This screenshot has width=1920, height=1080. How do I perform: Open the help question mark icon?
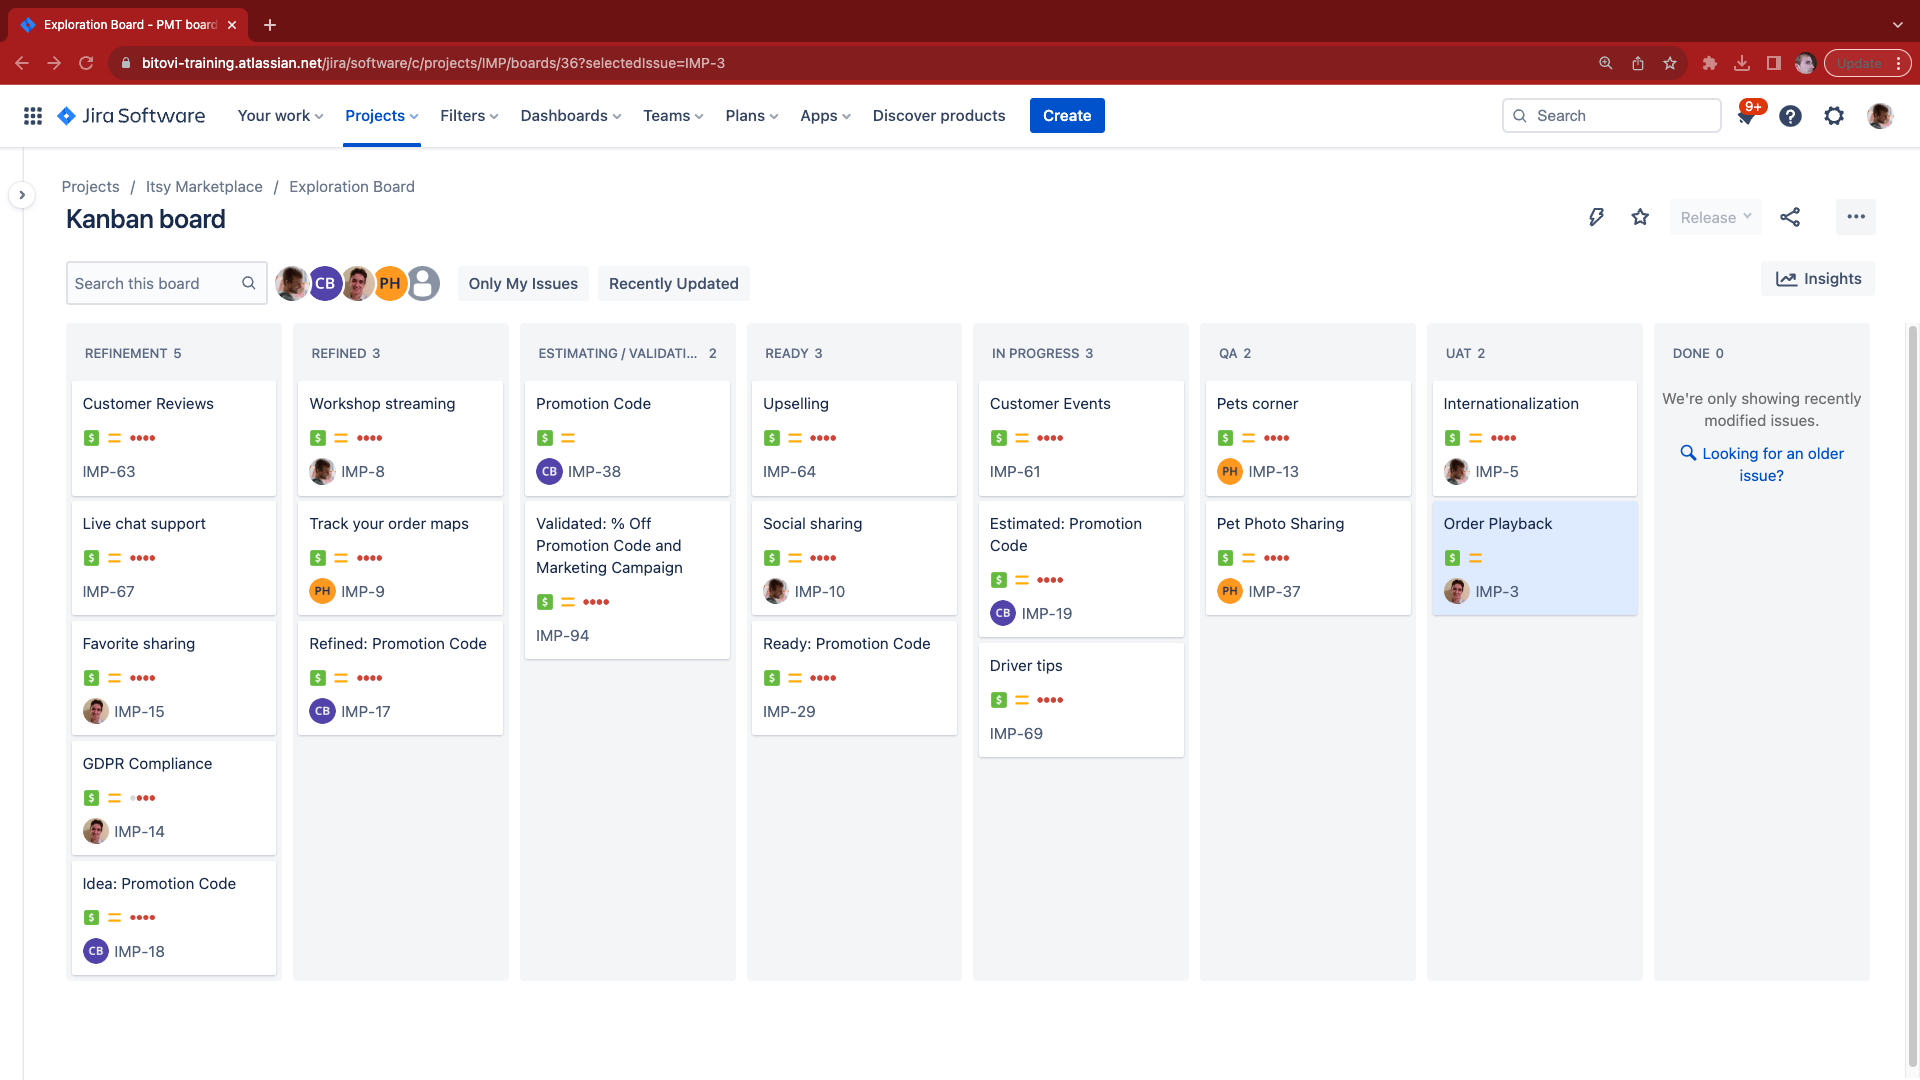click(1790, 116)
